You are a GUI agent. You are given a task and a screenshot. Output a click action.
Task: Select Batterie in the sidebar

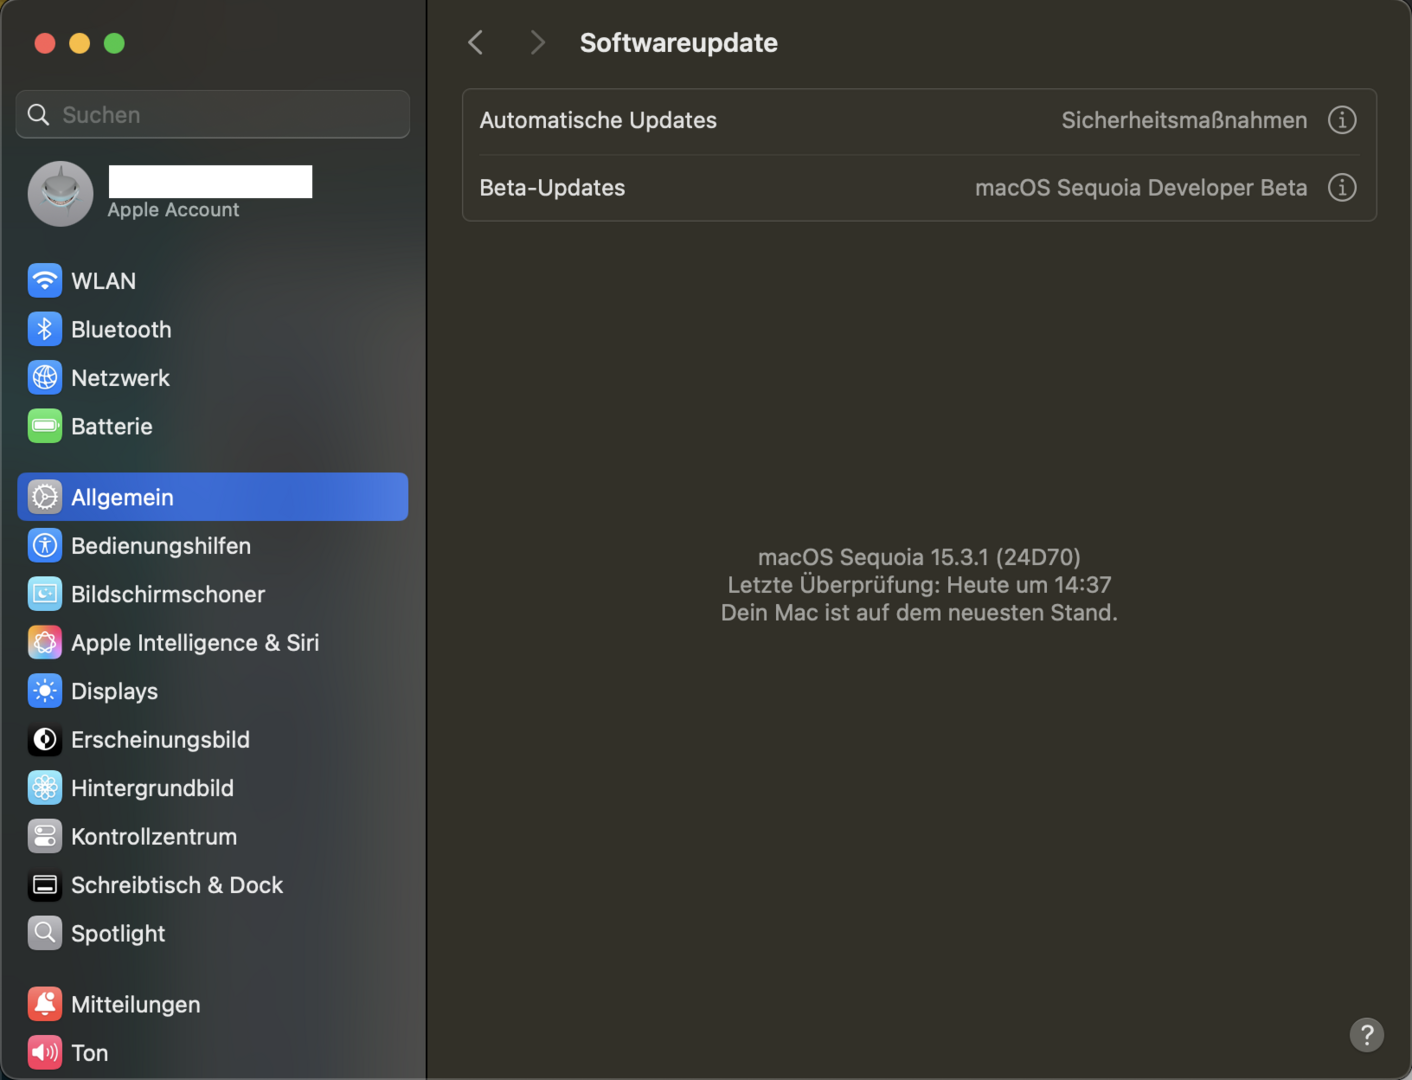(213, 426)
